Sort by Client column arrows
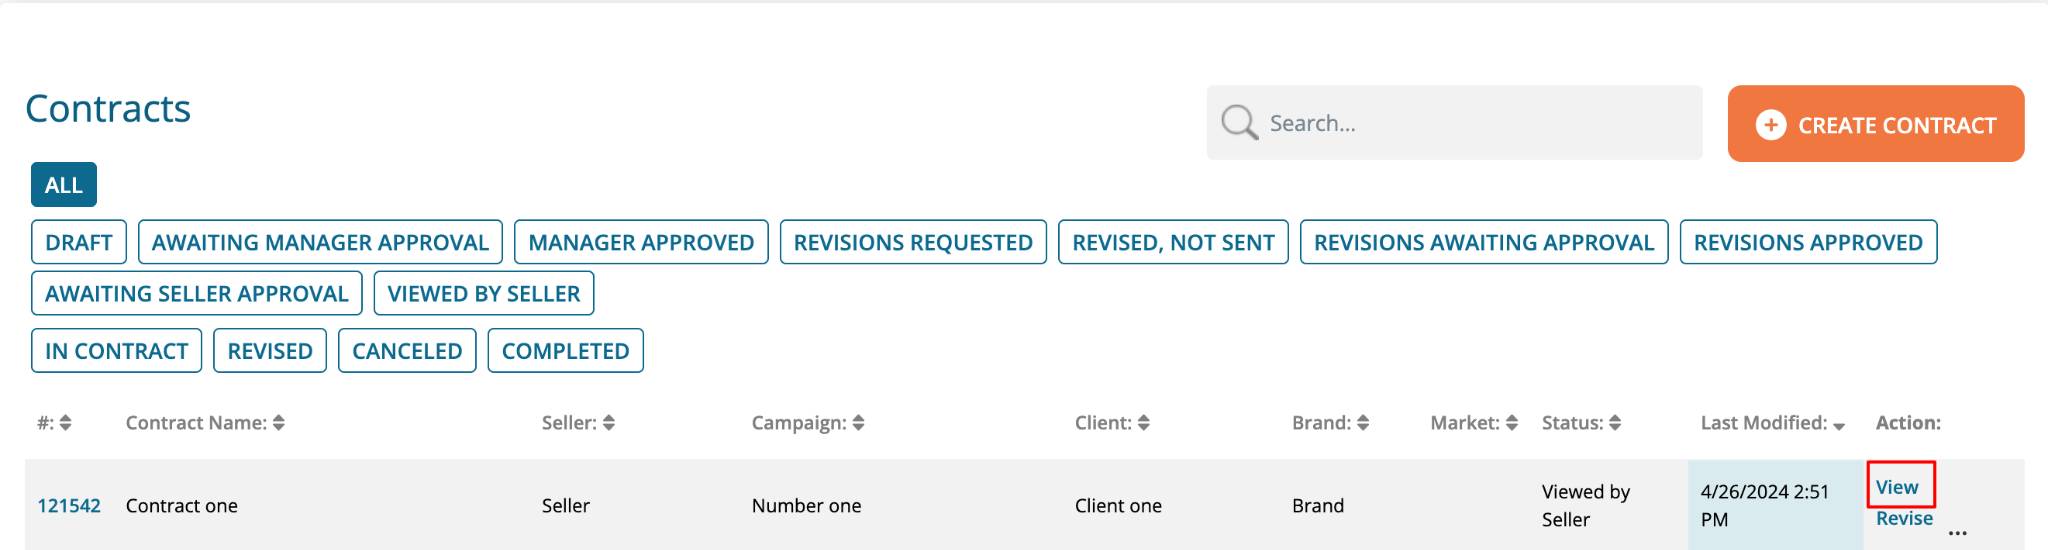This screenshot has width=2048, height=550. [x=1144, y=423]
